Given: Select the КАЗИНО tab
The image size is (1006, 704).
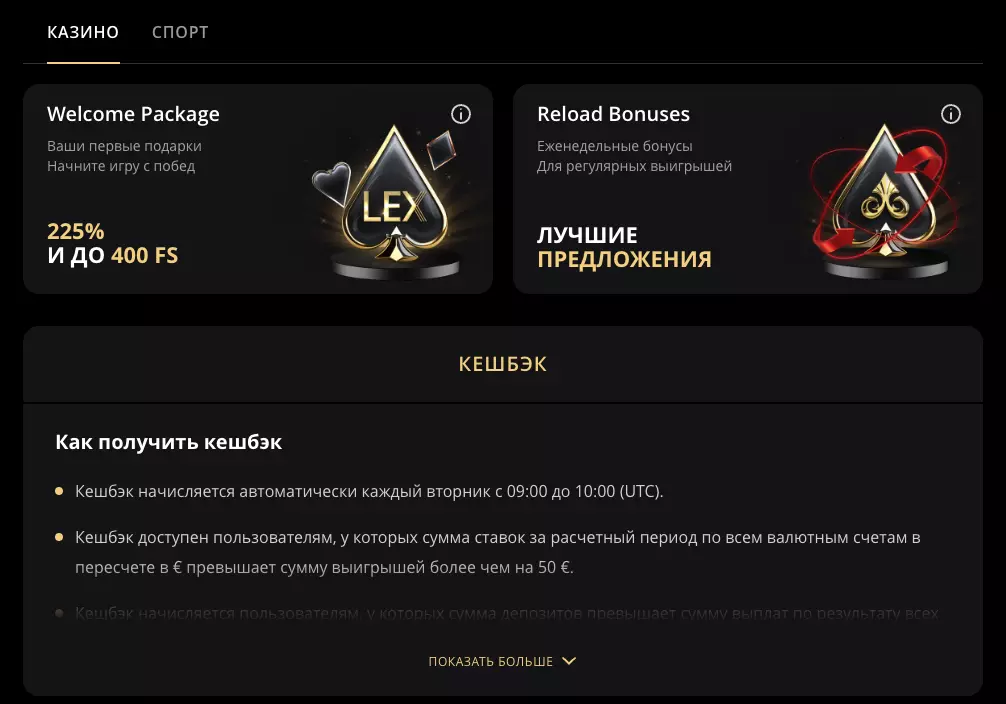Looking at the screenshot, I should pyautogui.click(x=81, y=32).
